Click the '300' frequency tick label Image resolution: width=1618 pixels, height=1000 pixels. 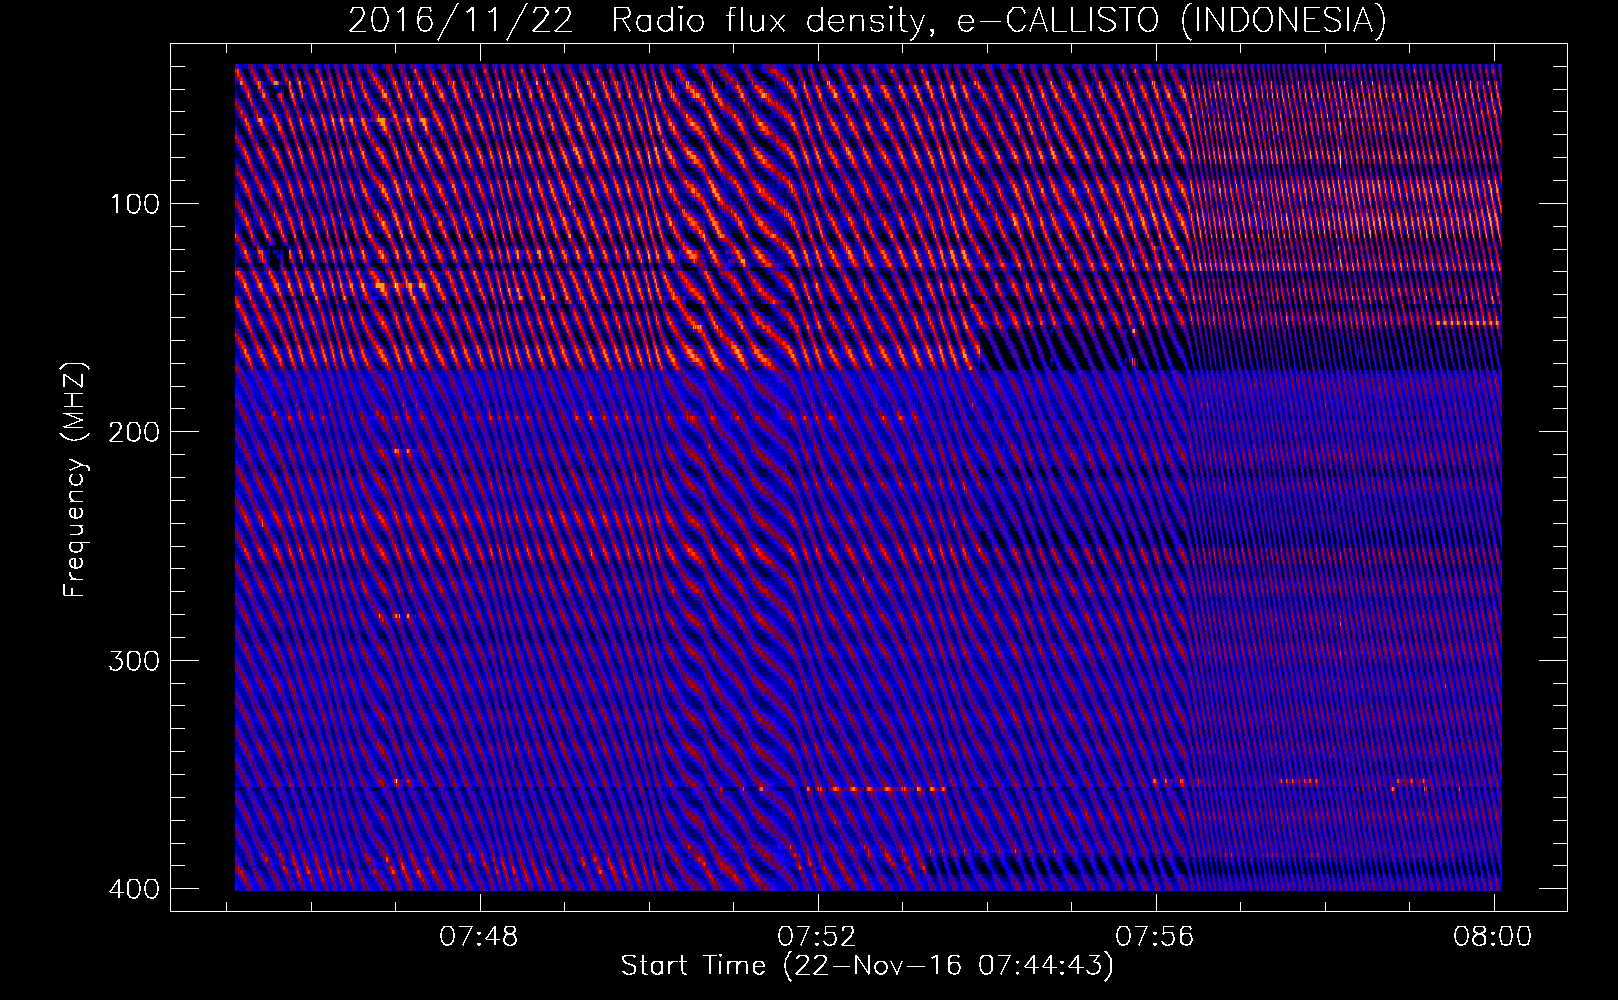(x=133, y=660)
